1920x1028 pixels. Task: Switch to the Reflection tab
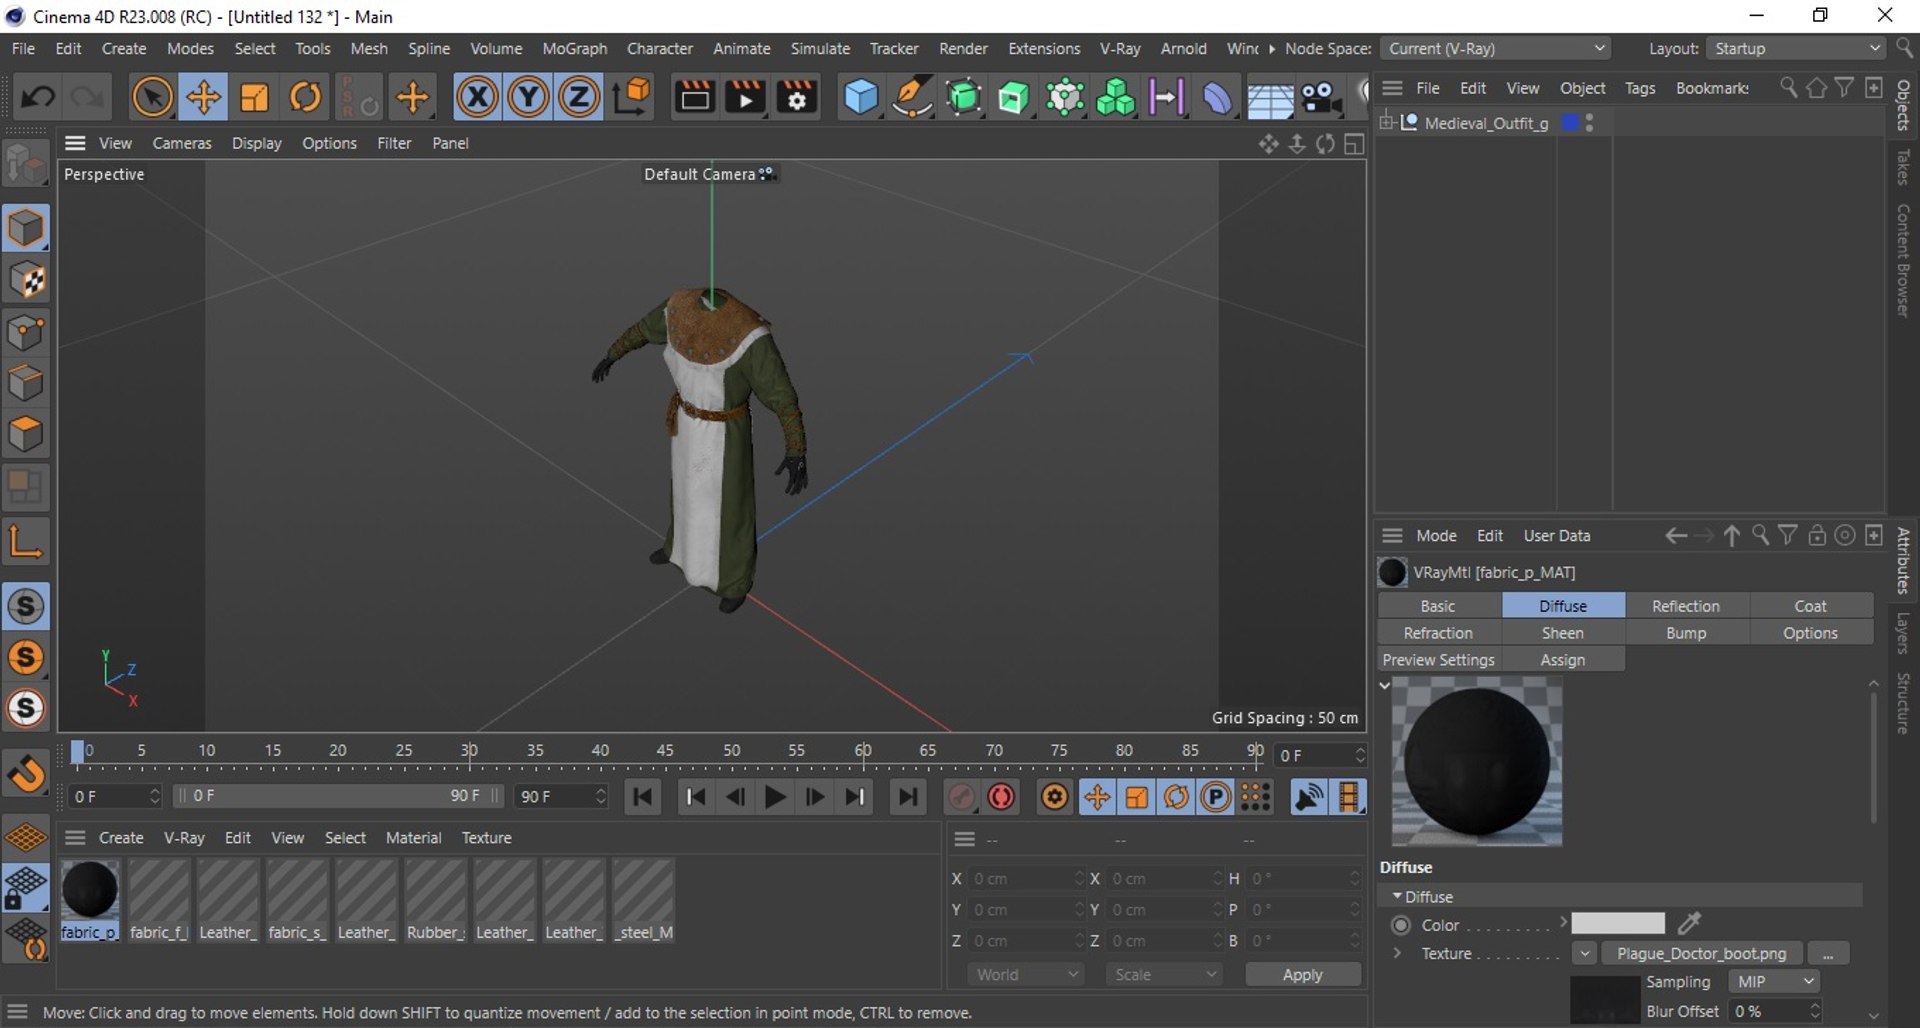click(x=1686, y=606)
